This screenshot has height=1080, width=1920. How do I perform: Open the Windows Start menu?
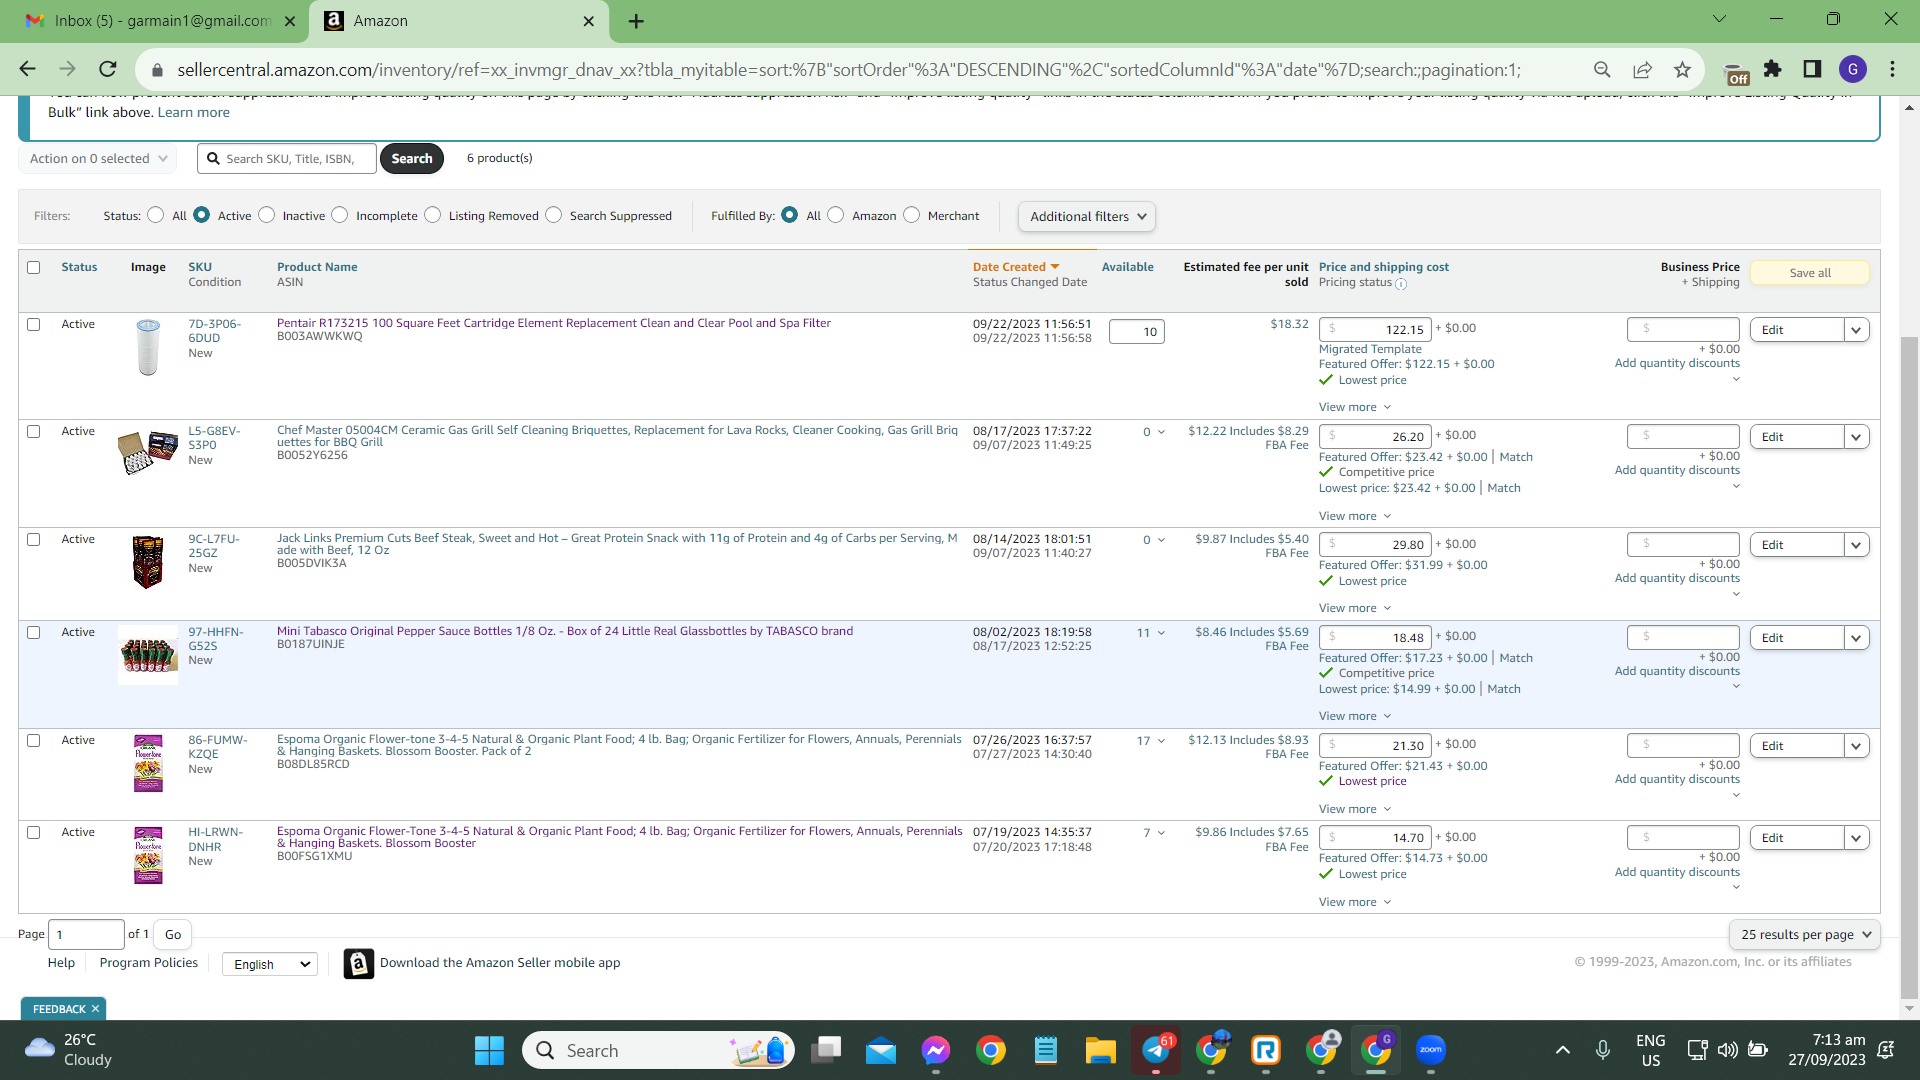(x=489, y=1051)
